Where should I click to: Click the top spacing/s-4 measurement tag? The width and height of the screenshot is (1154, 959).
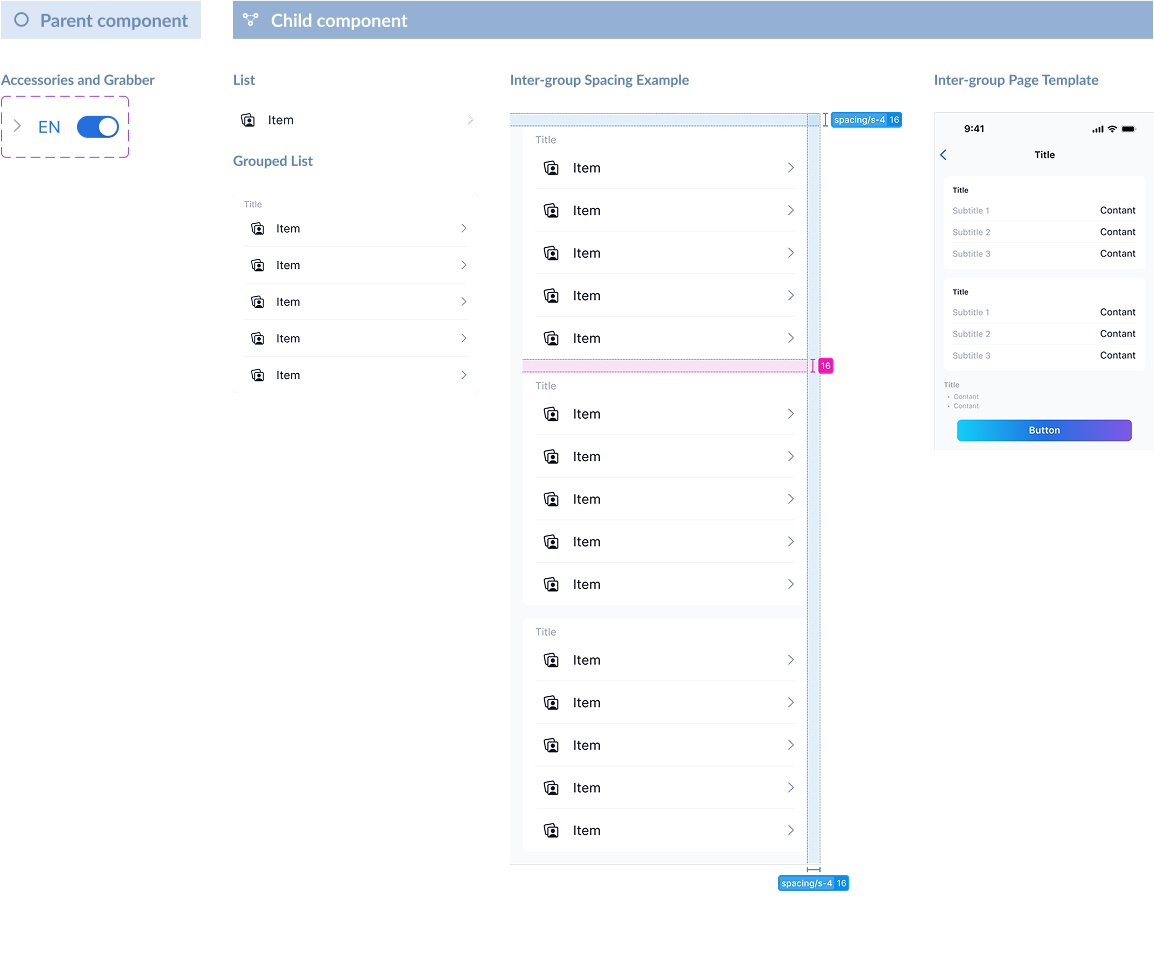point(866,120)
